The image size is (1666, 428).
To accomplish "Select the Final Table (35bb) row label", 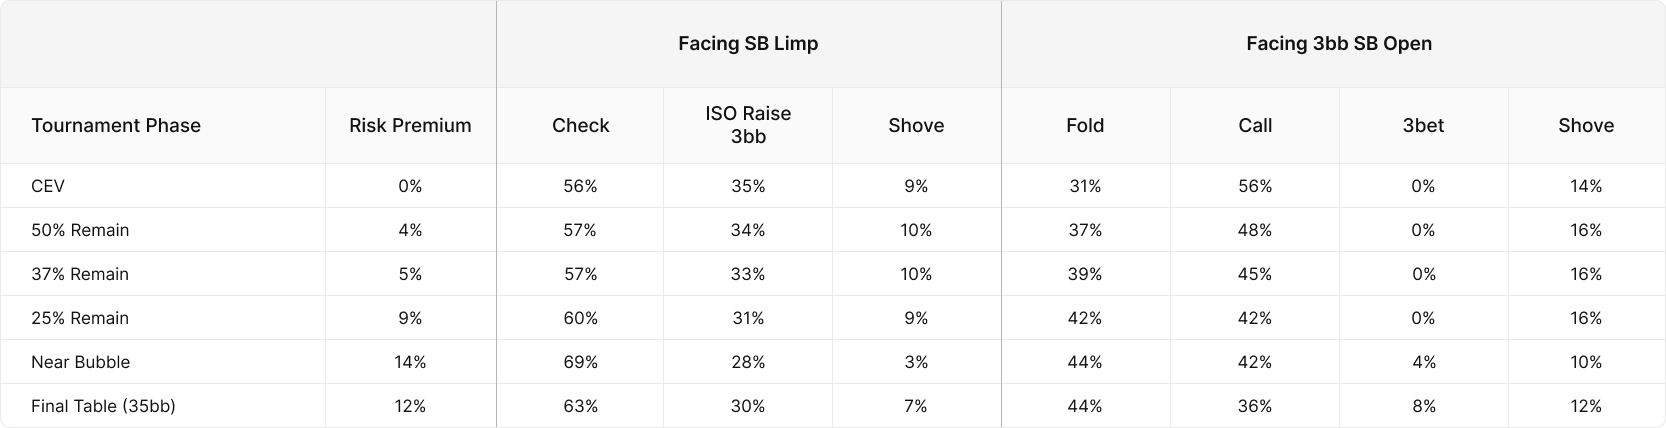I will pos(103,406).
